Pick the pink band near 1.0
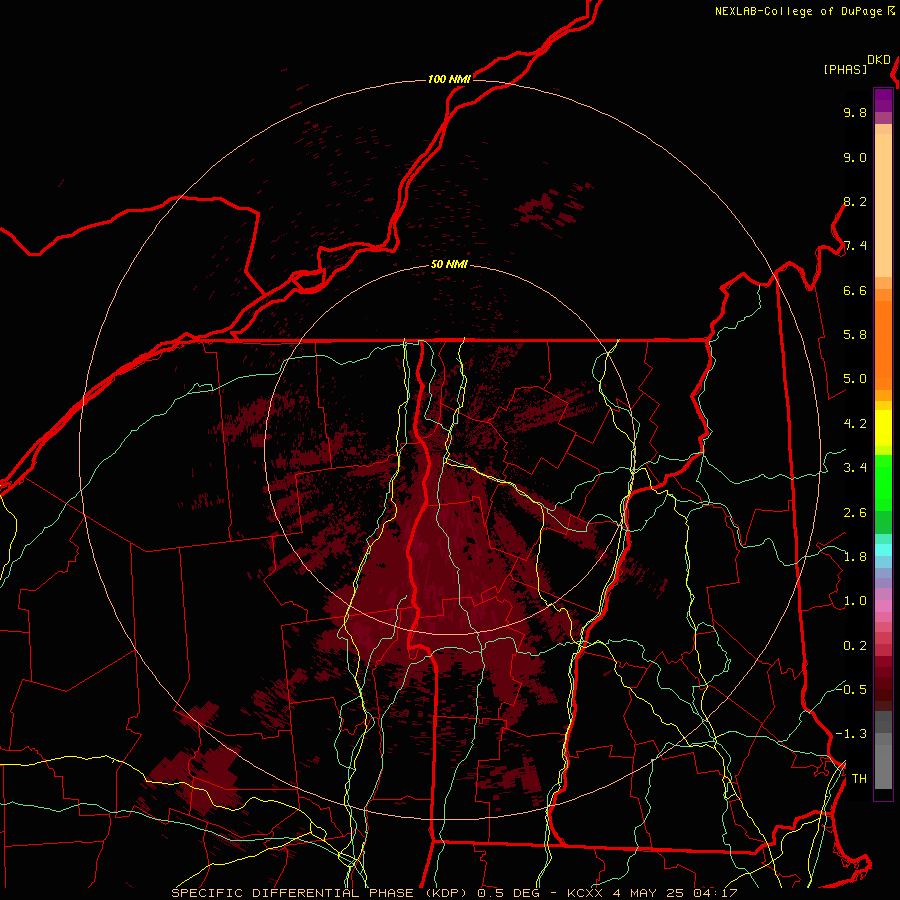900x900 pixels. 883,606
